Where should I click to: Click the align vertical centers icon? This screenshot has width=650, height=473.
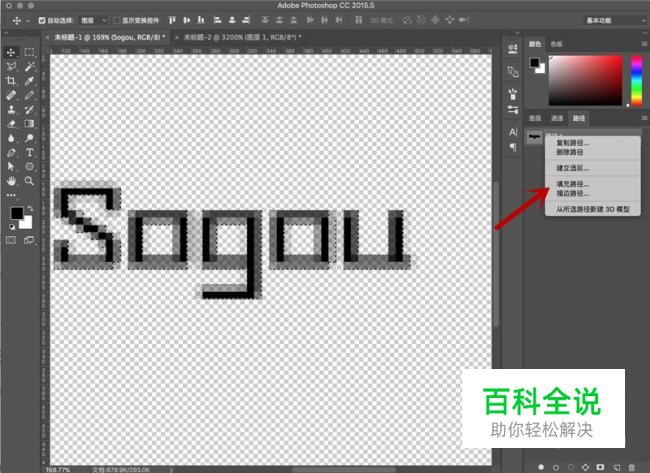[187, 20]
